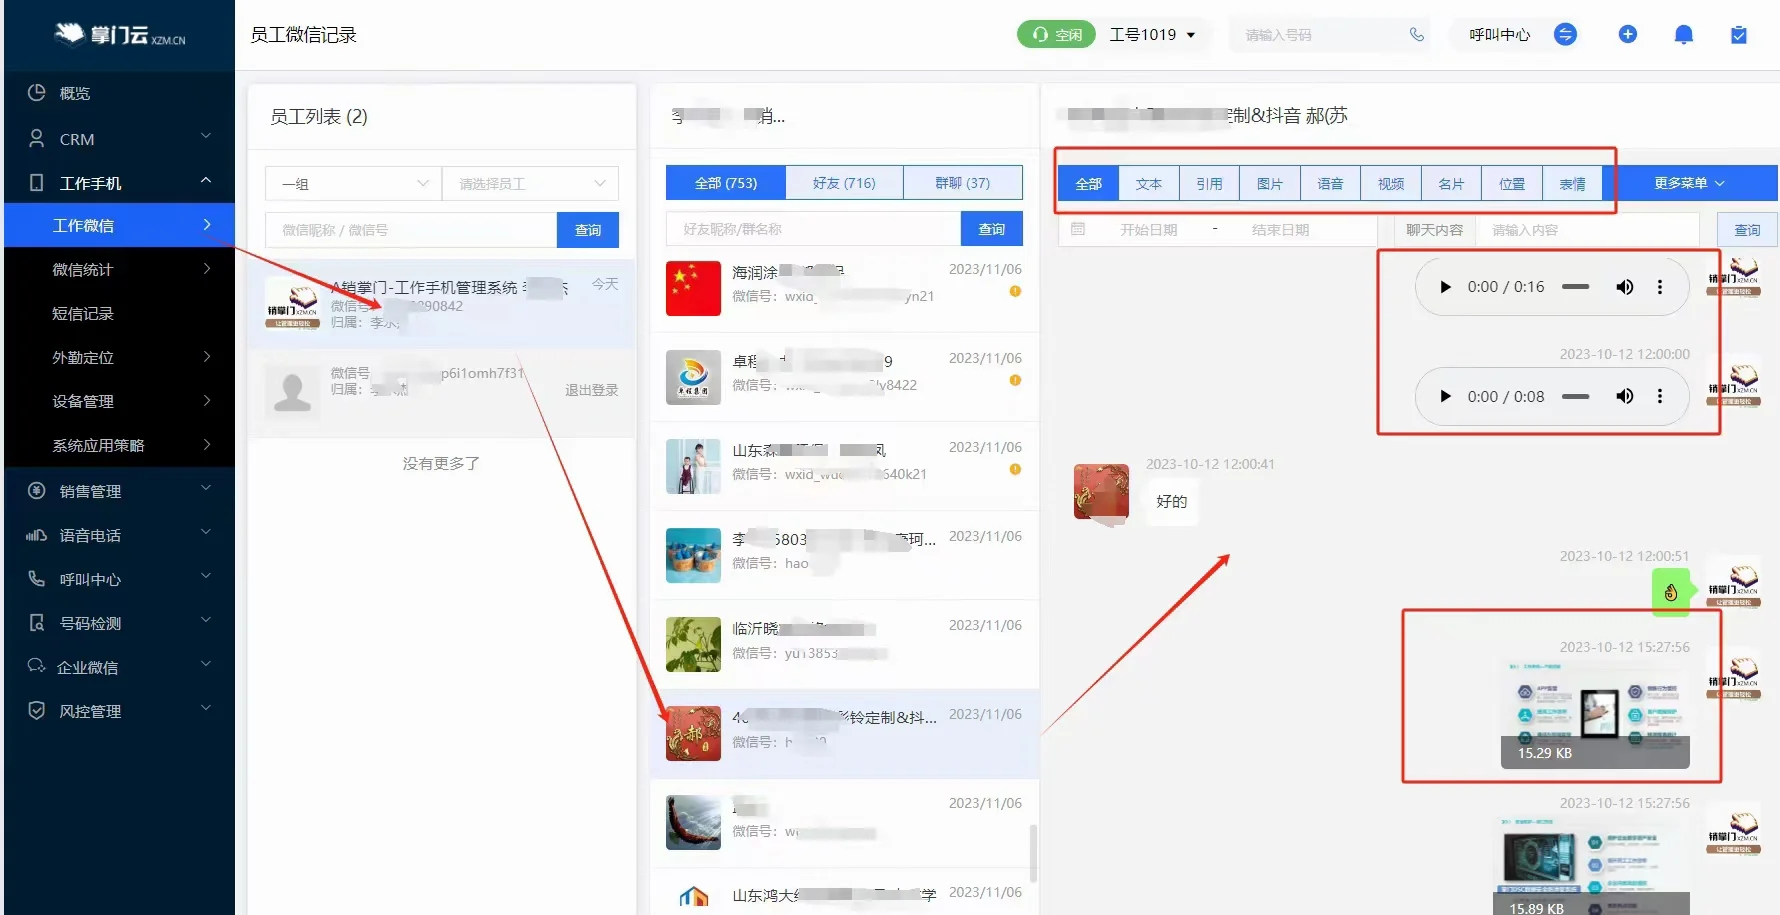Click the phone dial icon beside the number field
The image size is (1780, 915).
(1416, 34)
